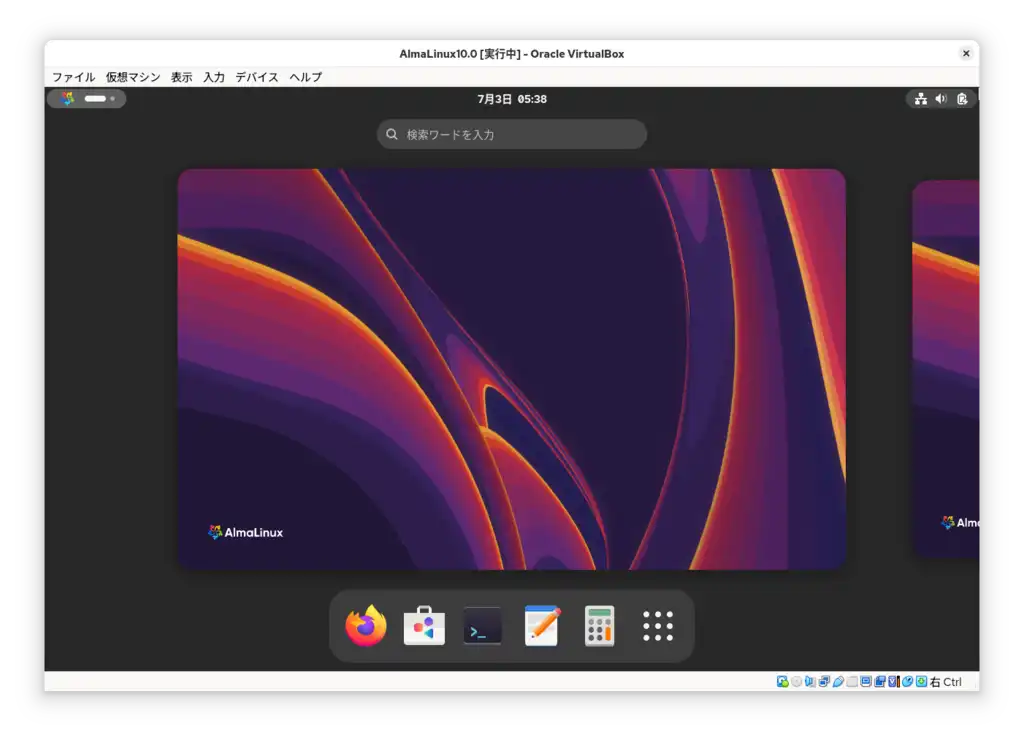Open the Text Editor app
1024x740 pixels.
click(x=541, y=626)
